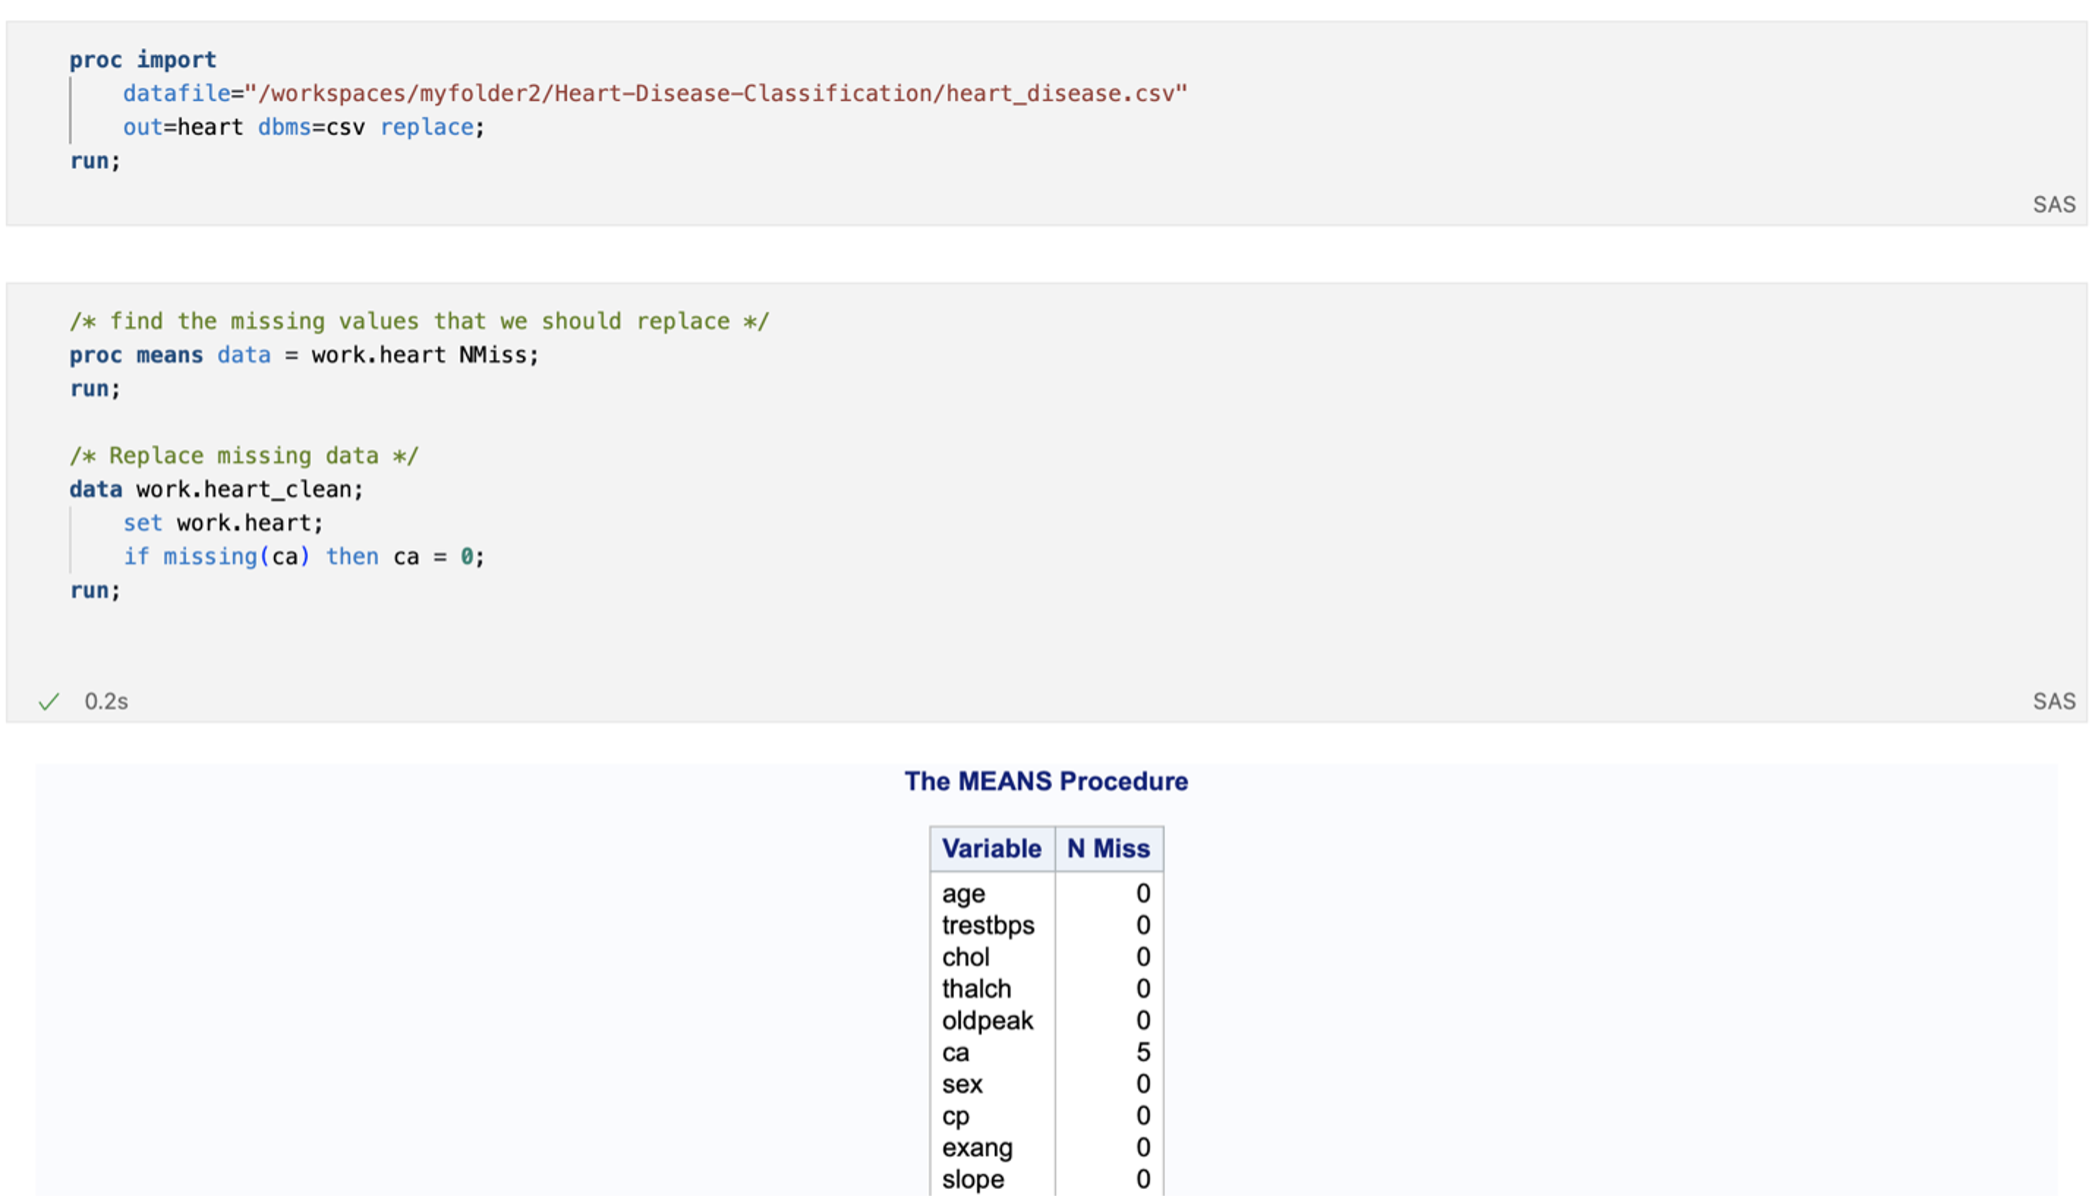Click the 'if missing(ca) then ca = 0;' line

pyautogui.click(x=303, y=557)
